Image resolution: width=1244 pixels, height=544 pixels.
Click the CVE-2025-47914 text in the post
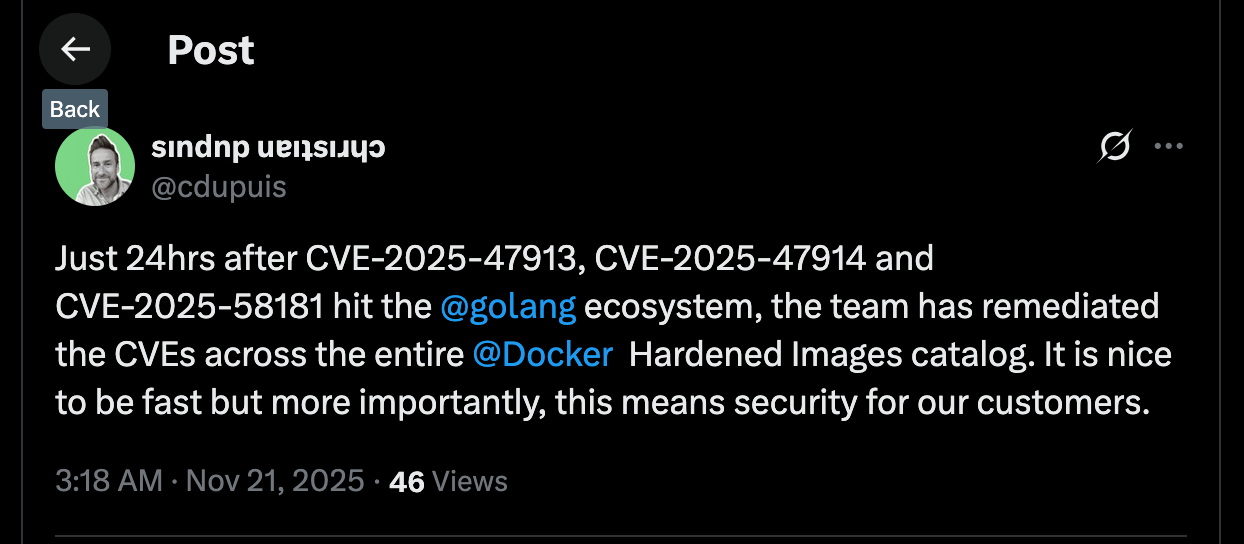731,258
